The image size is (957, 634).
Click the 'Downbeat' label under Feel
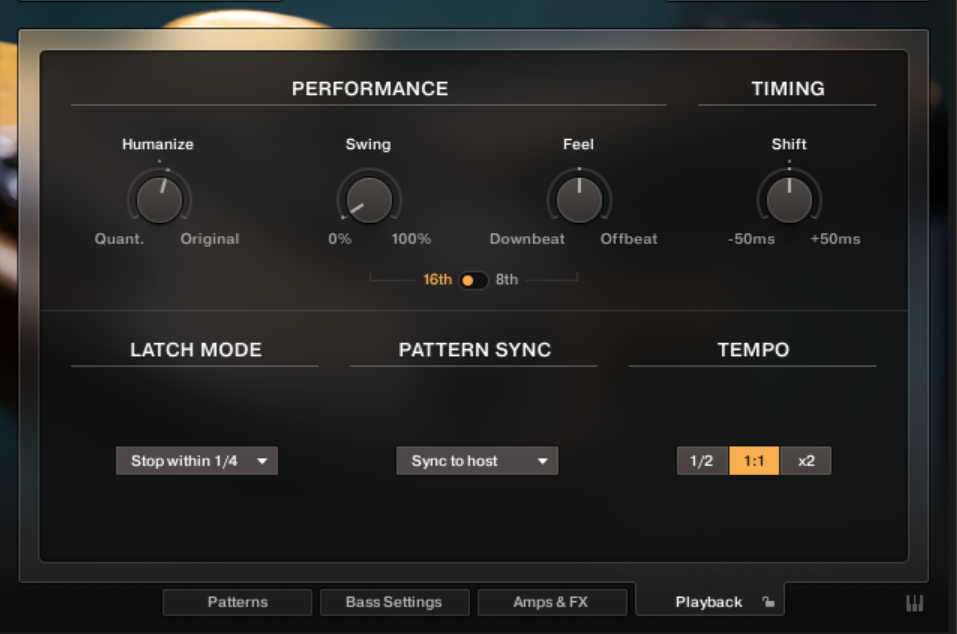527,239
